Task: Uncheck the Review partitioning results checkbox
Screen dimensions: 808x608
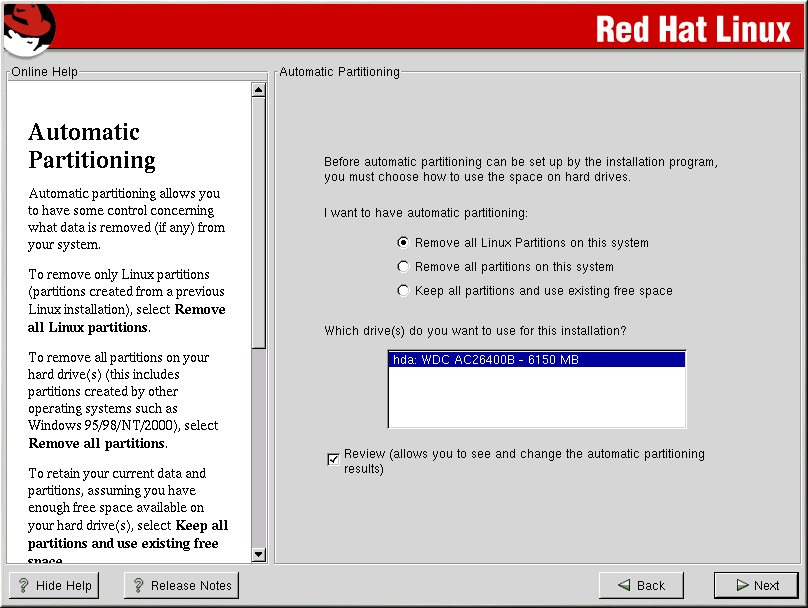Action: tap(333, 460)
